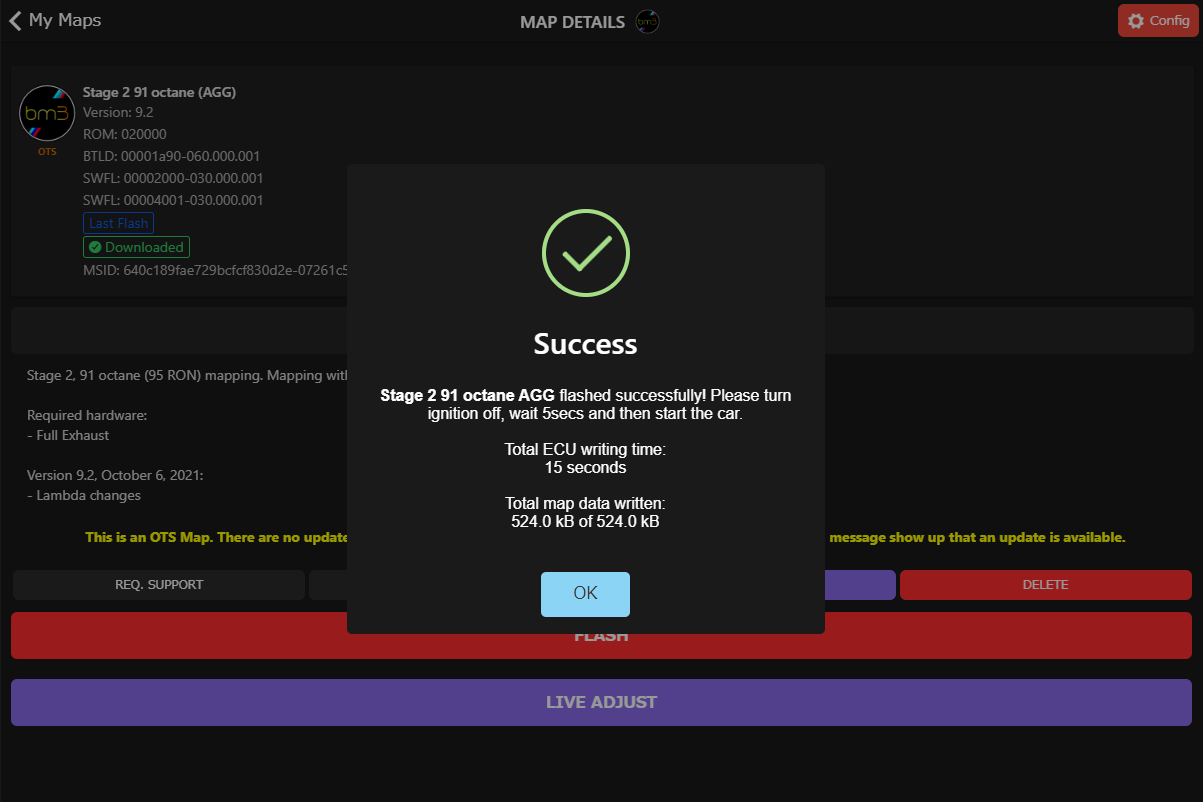The image size is (1203, 802).
Task: Click the gear icon in the Config button
Action: pyautogui.click(x=1135, y=21)
